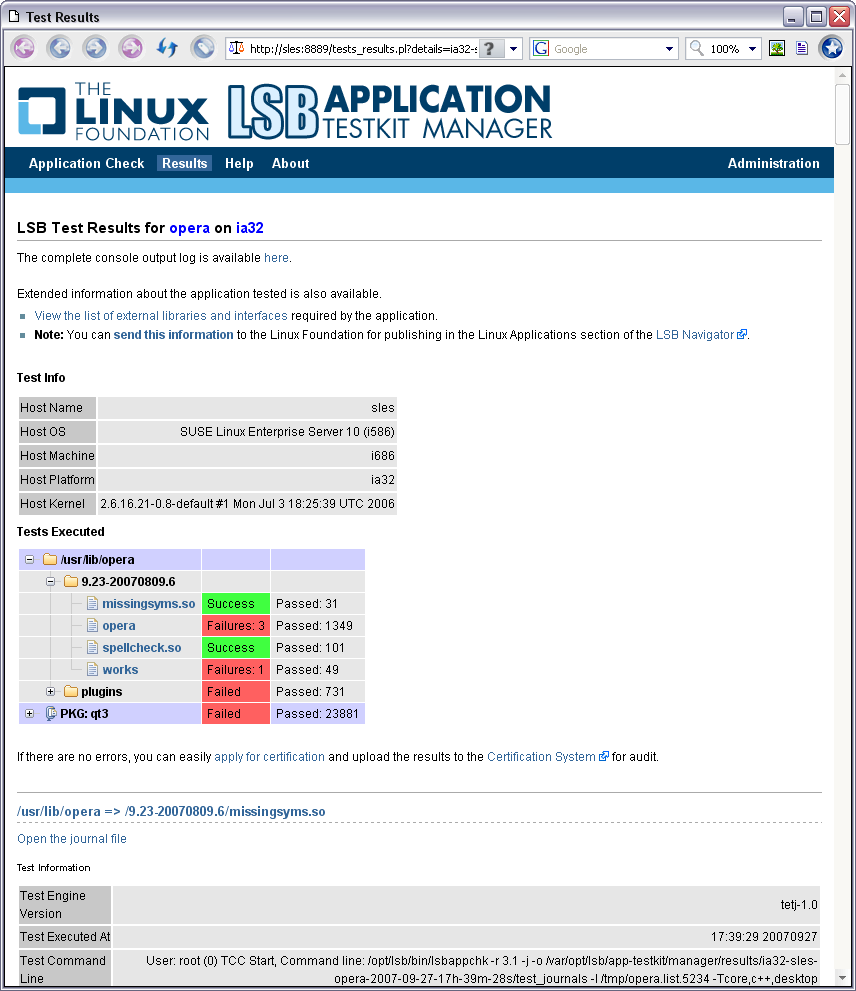Toggle images display icon in toolbar
The width and height of the screenshot is (856, 991).
coord(777,48)
